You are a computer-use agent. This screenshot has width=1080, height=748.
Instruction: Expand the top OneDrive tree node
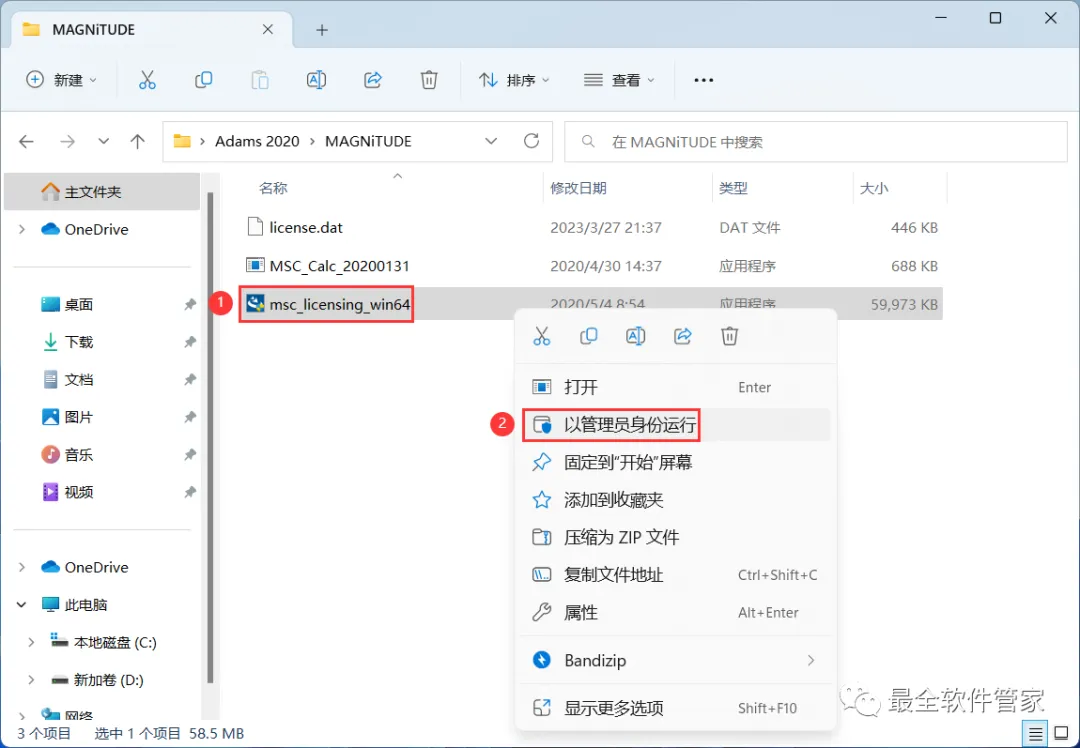tap(21, 229)
